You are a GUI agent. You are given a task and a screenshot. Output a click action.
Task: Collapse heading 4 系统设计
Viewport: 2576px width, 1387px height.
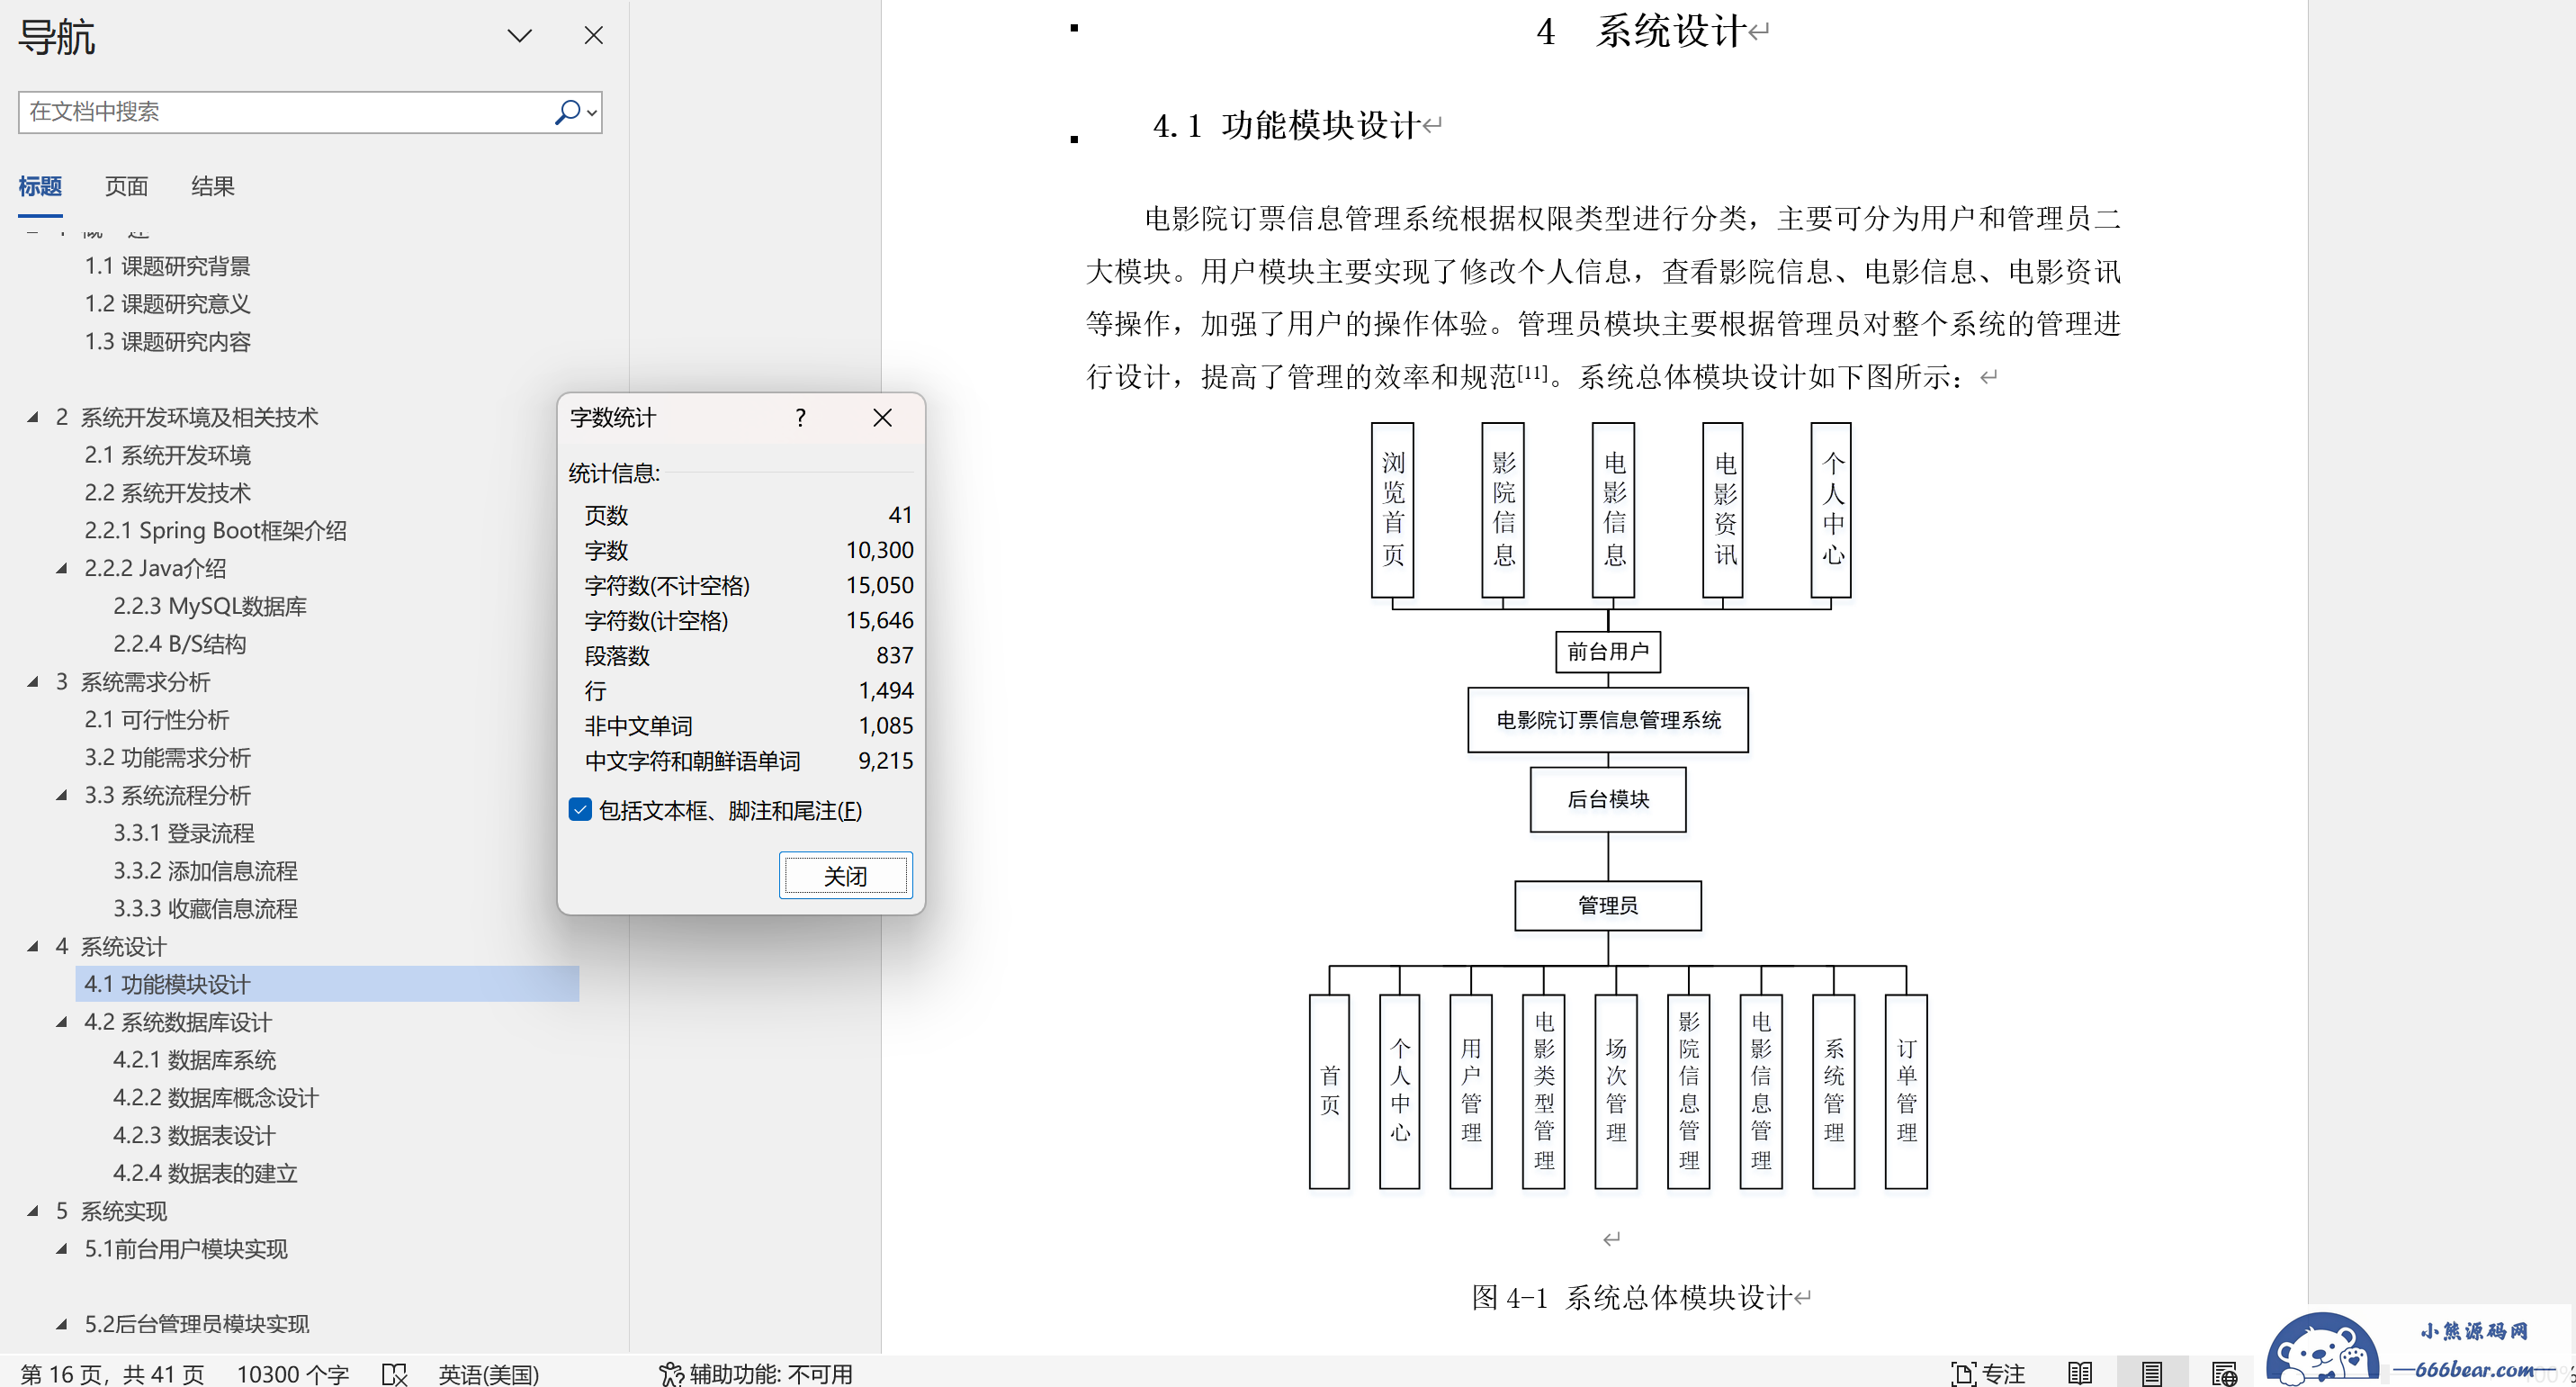tap(33, 947)
